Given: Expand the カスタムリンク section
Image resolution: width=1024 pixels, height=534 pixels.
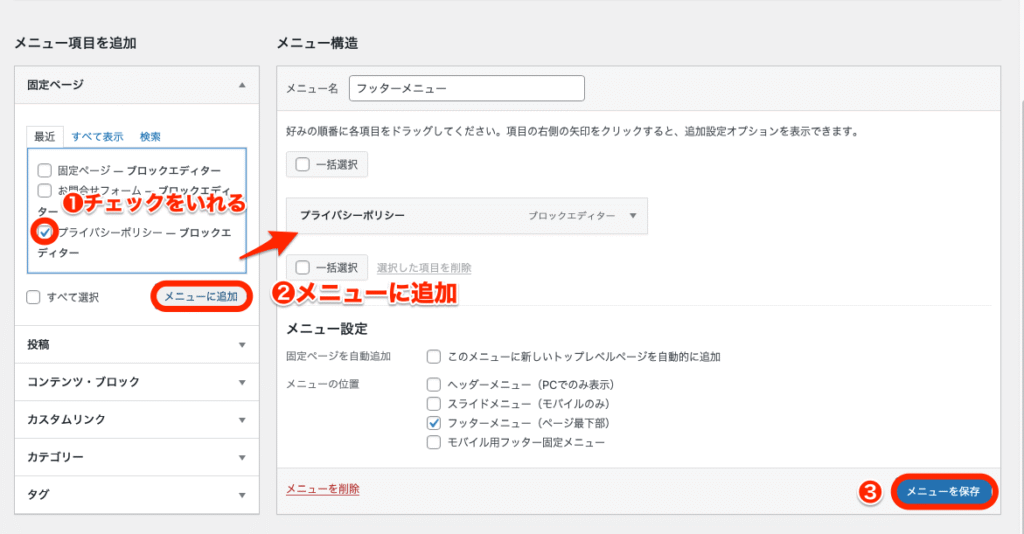Looking at the screenshot, I should 242,420.
